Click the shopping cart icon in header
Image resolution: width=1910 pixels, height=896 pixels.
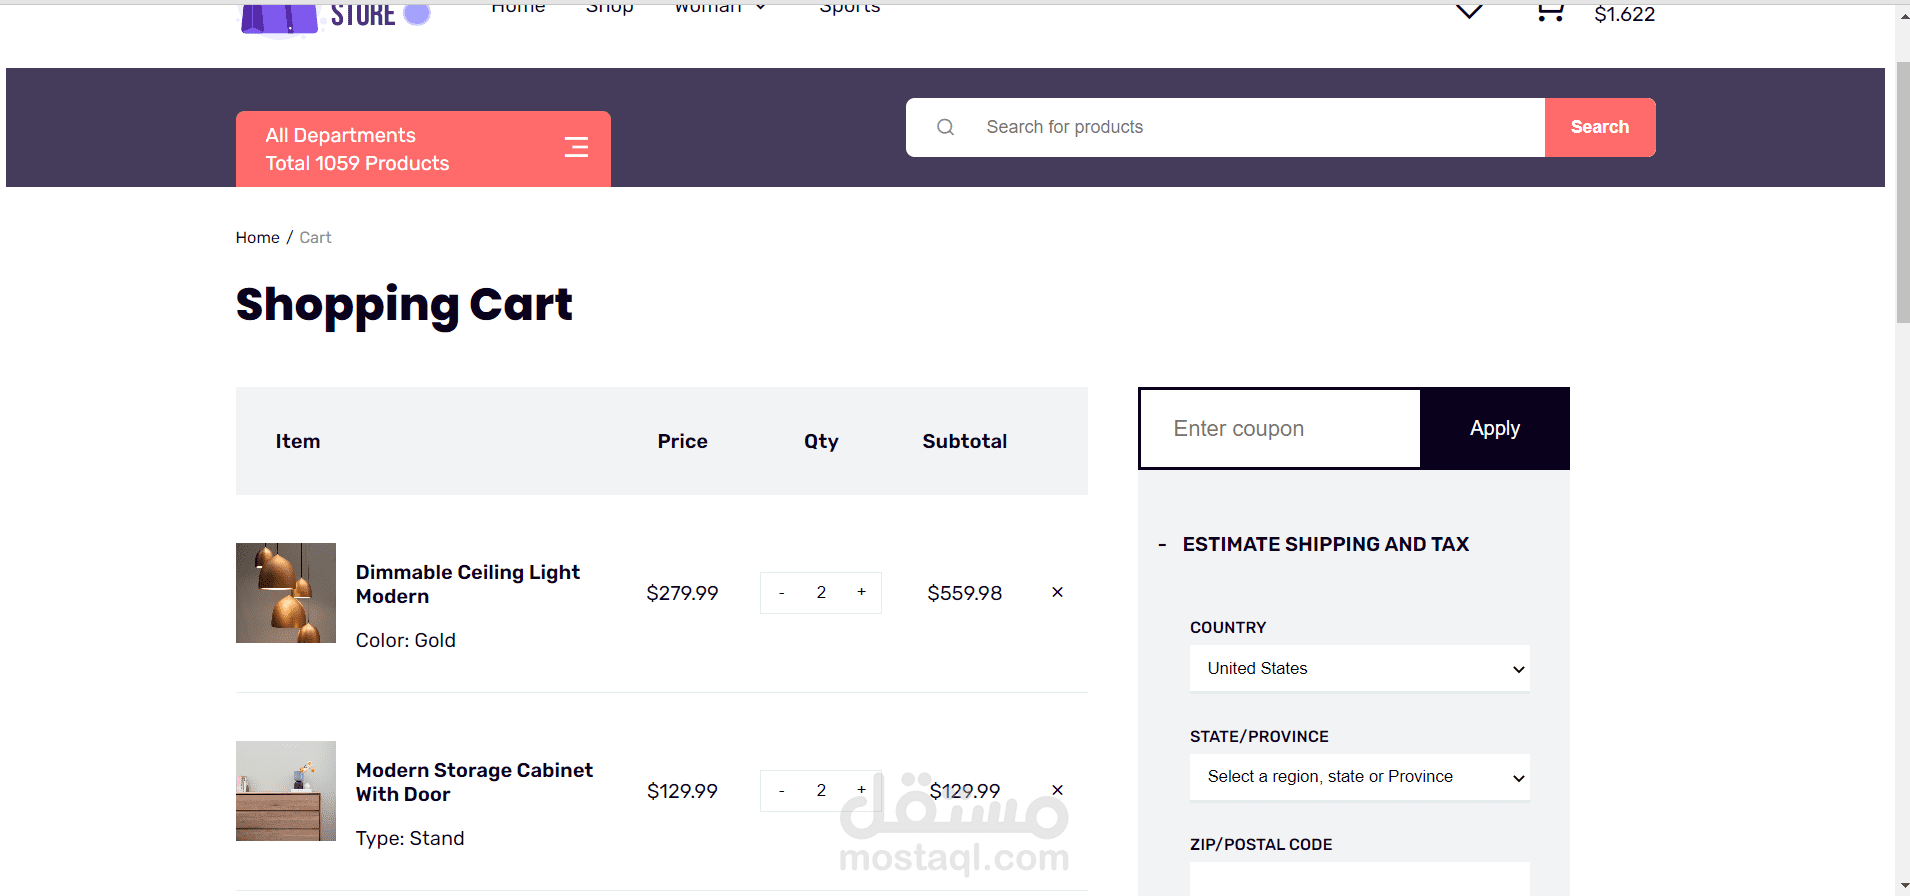point(1550,12)
